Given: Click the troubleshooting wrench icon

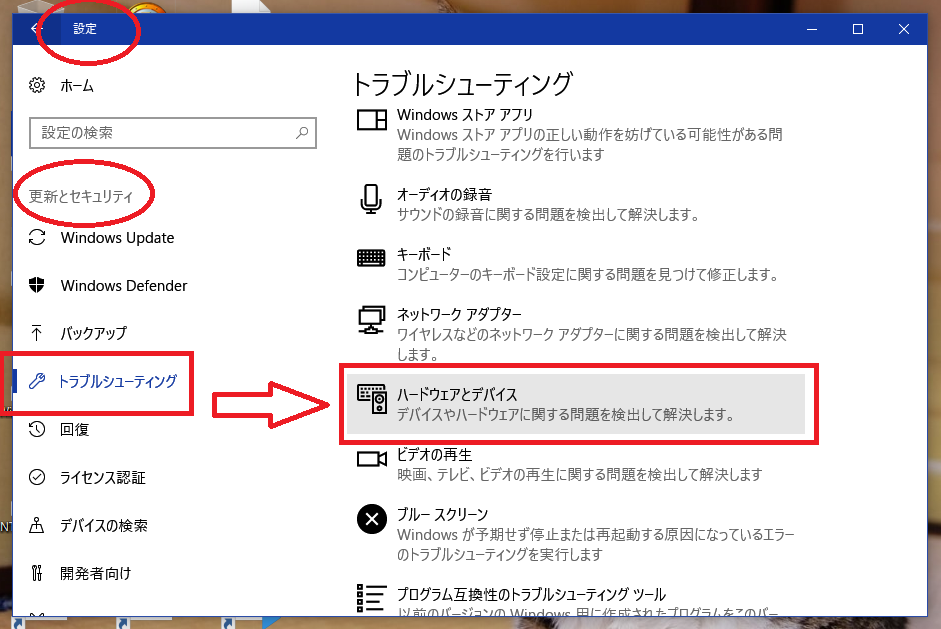Looking at the screenshot, I should tap(37, 381).
